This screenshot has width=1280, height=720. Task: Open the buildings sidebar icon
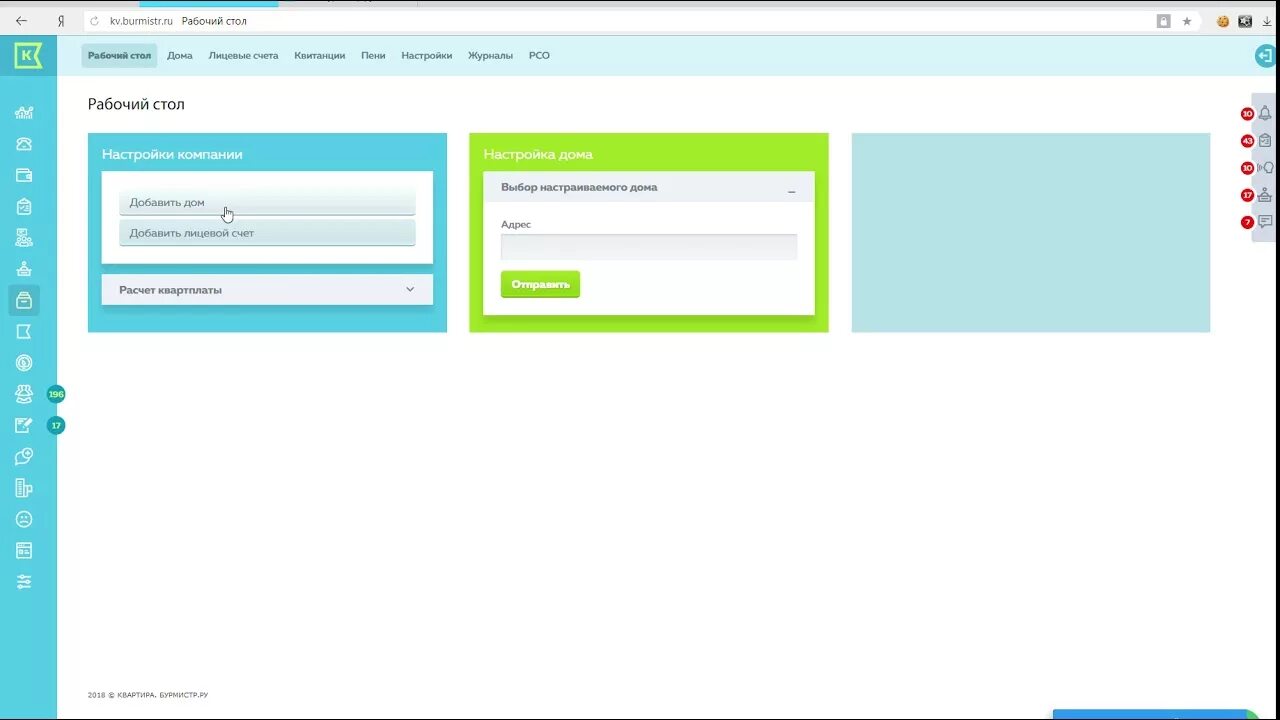coord(24,488)
